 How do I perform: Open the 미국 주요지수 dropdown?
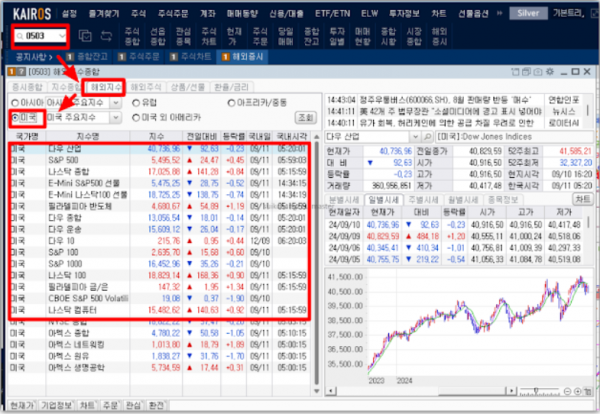coord(115,117)
